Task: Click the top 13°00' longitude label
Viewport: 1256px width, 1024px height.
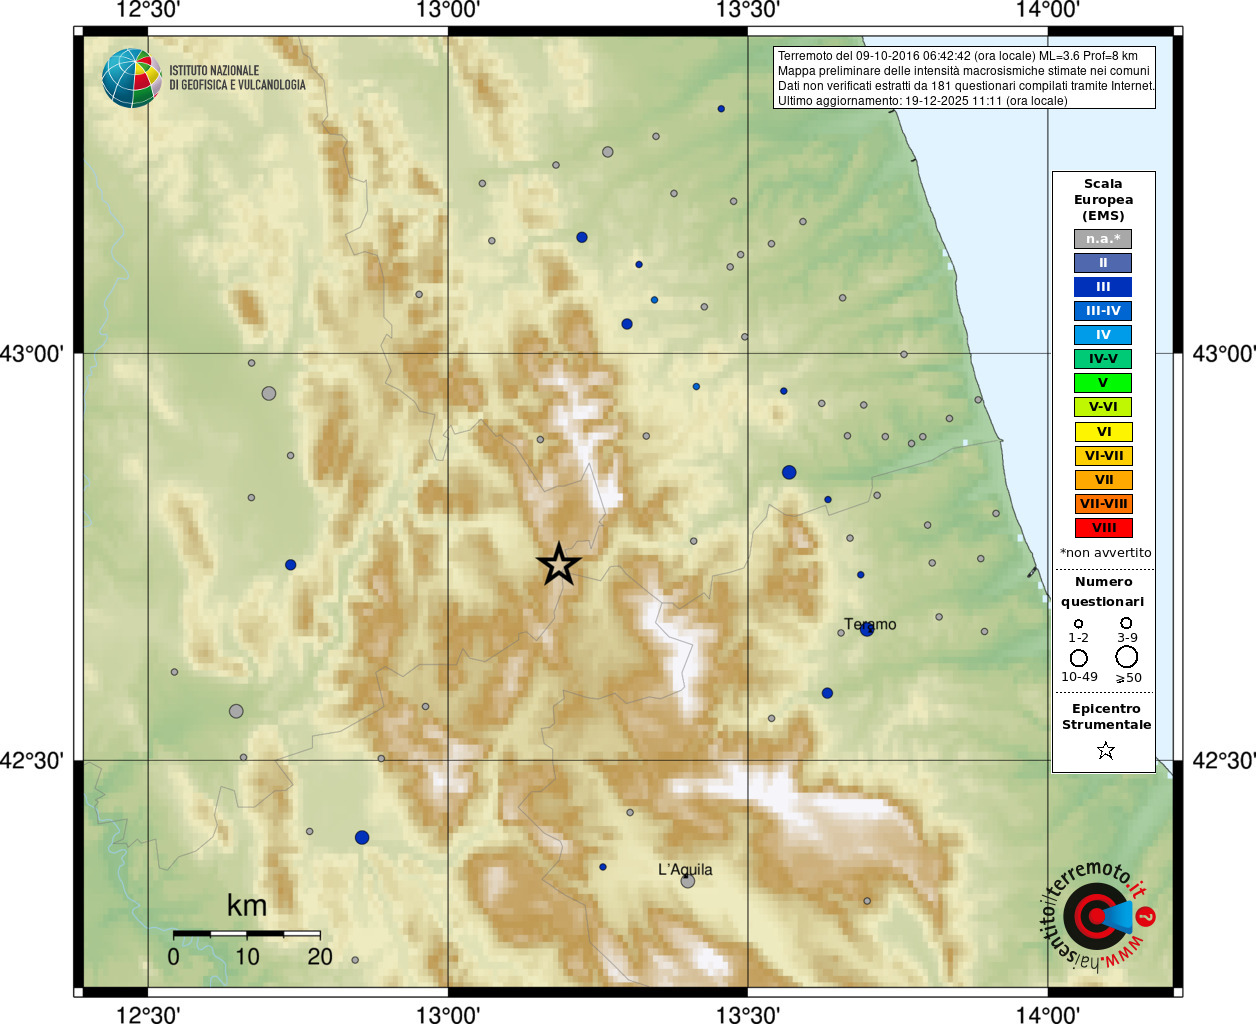Action: (x=448, y=11)
